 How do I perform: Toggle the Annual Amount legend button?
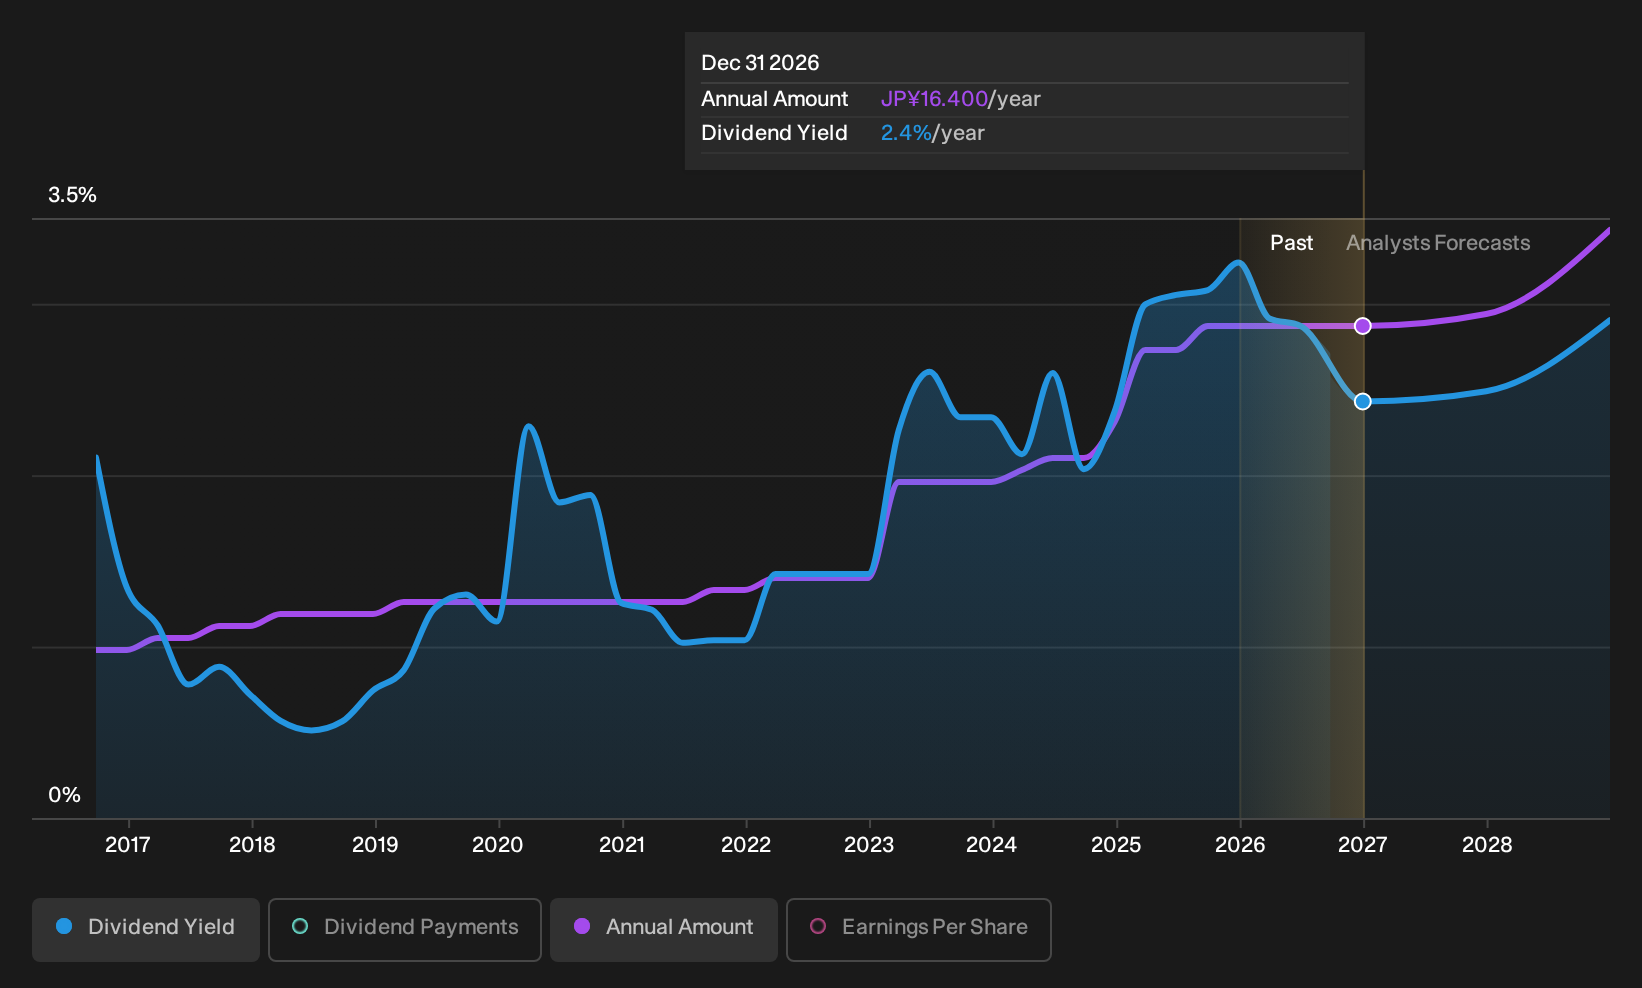[664, 930]
